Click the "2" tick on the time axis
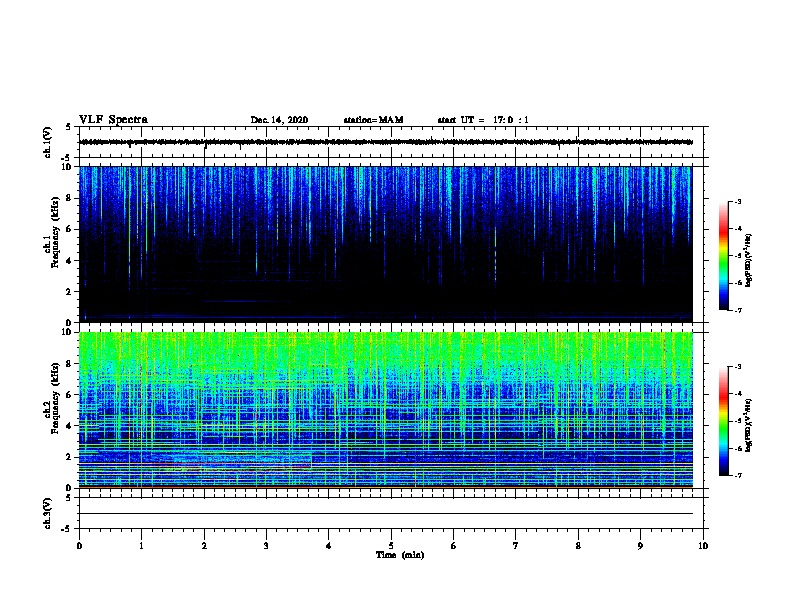Screen dimensions: 792x612 [x=204, y=546]
